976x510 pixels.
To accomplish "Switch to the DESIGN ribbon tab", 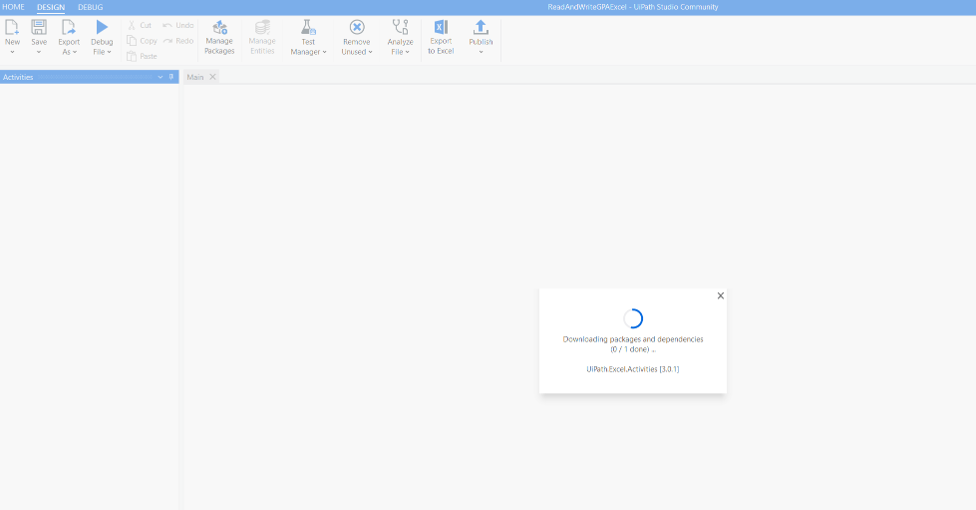I will (50, 7).
